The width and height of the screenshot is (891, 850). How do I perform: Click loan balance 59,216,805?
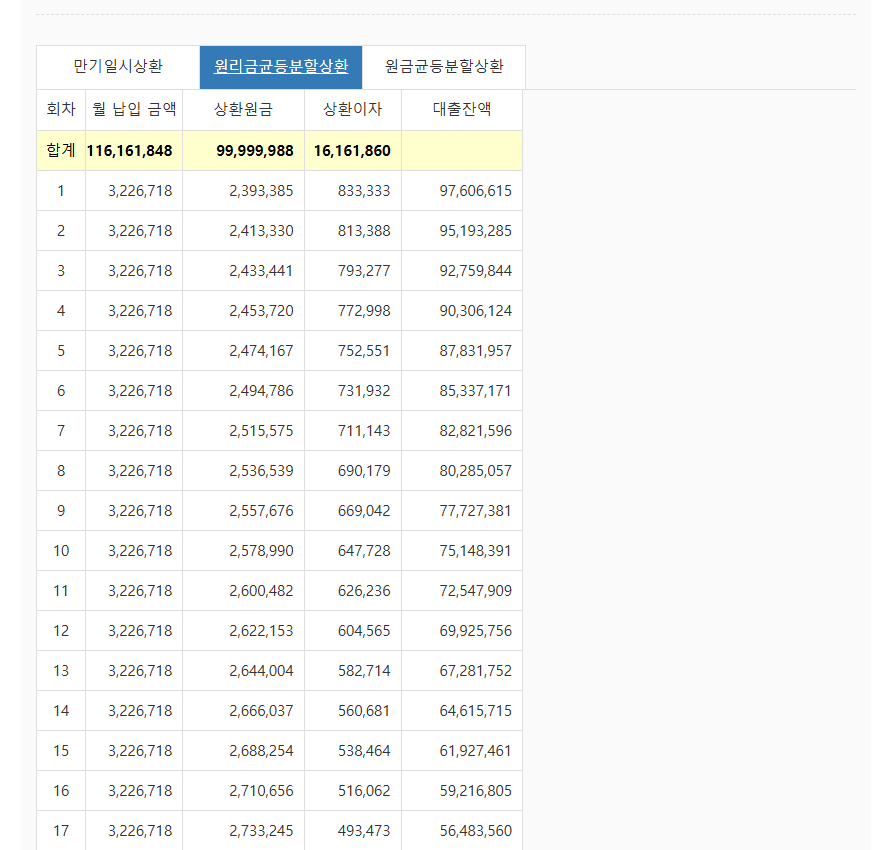[x=476, y=791]
